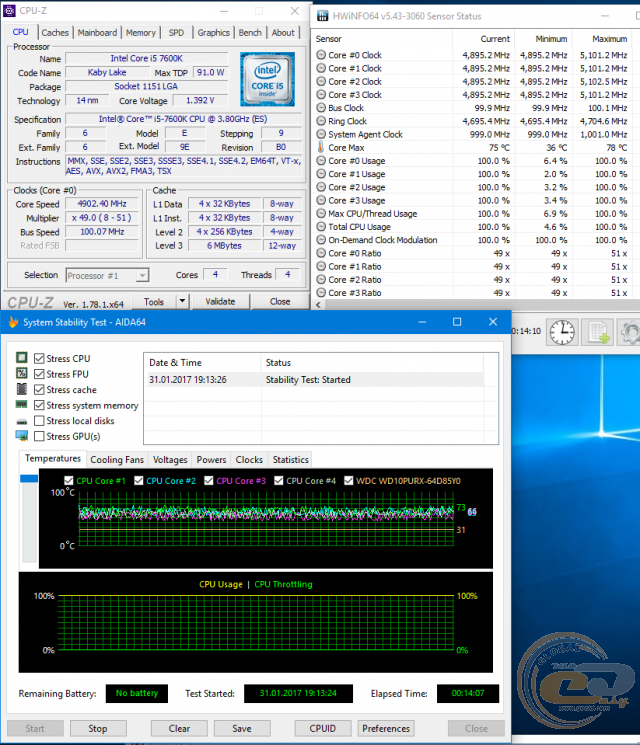Viewport: 640px width, 745px height.
Task: Open the SPD tab in CPU-Z
Action: point(176,33)
